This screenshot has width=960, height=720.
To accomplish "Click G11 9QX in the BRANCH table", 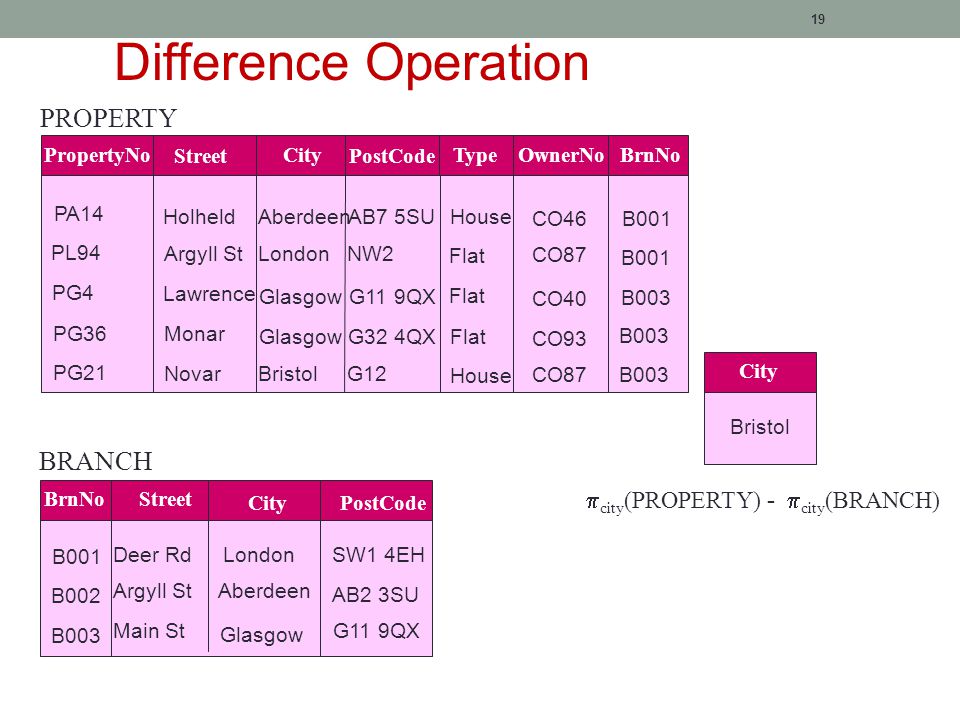I will click(376, 631).
